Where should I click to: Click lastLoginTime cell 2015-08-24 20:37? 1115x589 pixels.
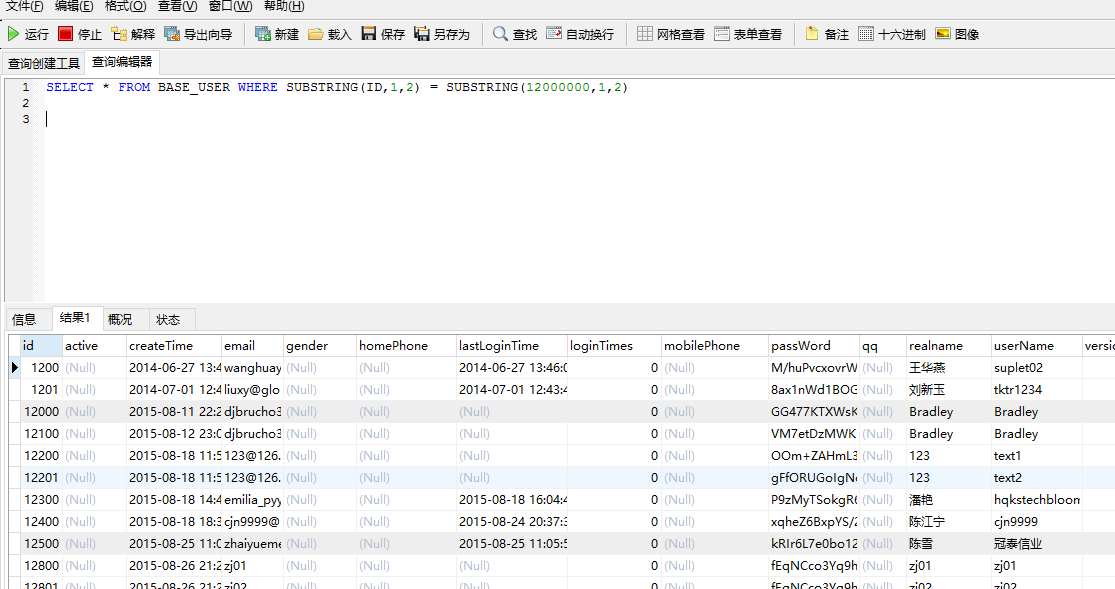coord(512,522)
